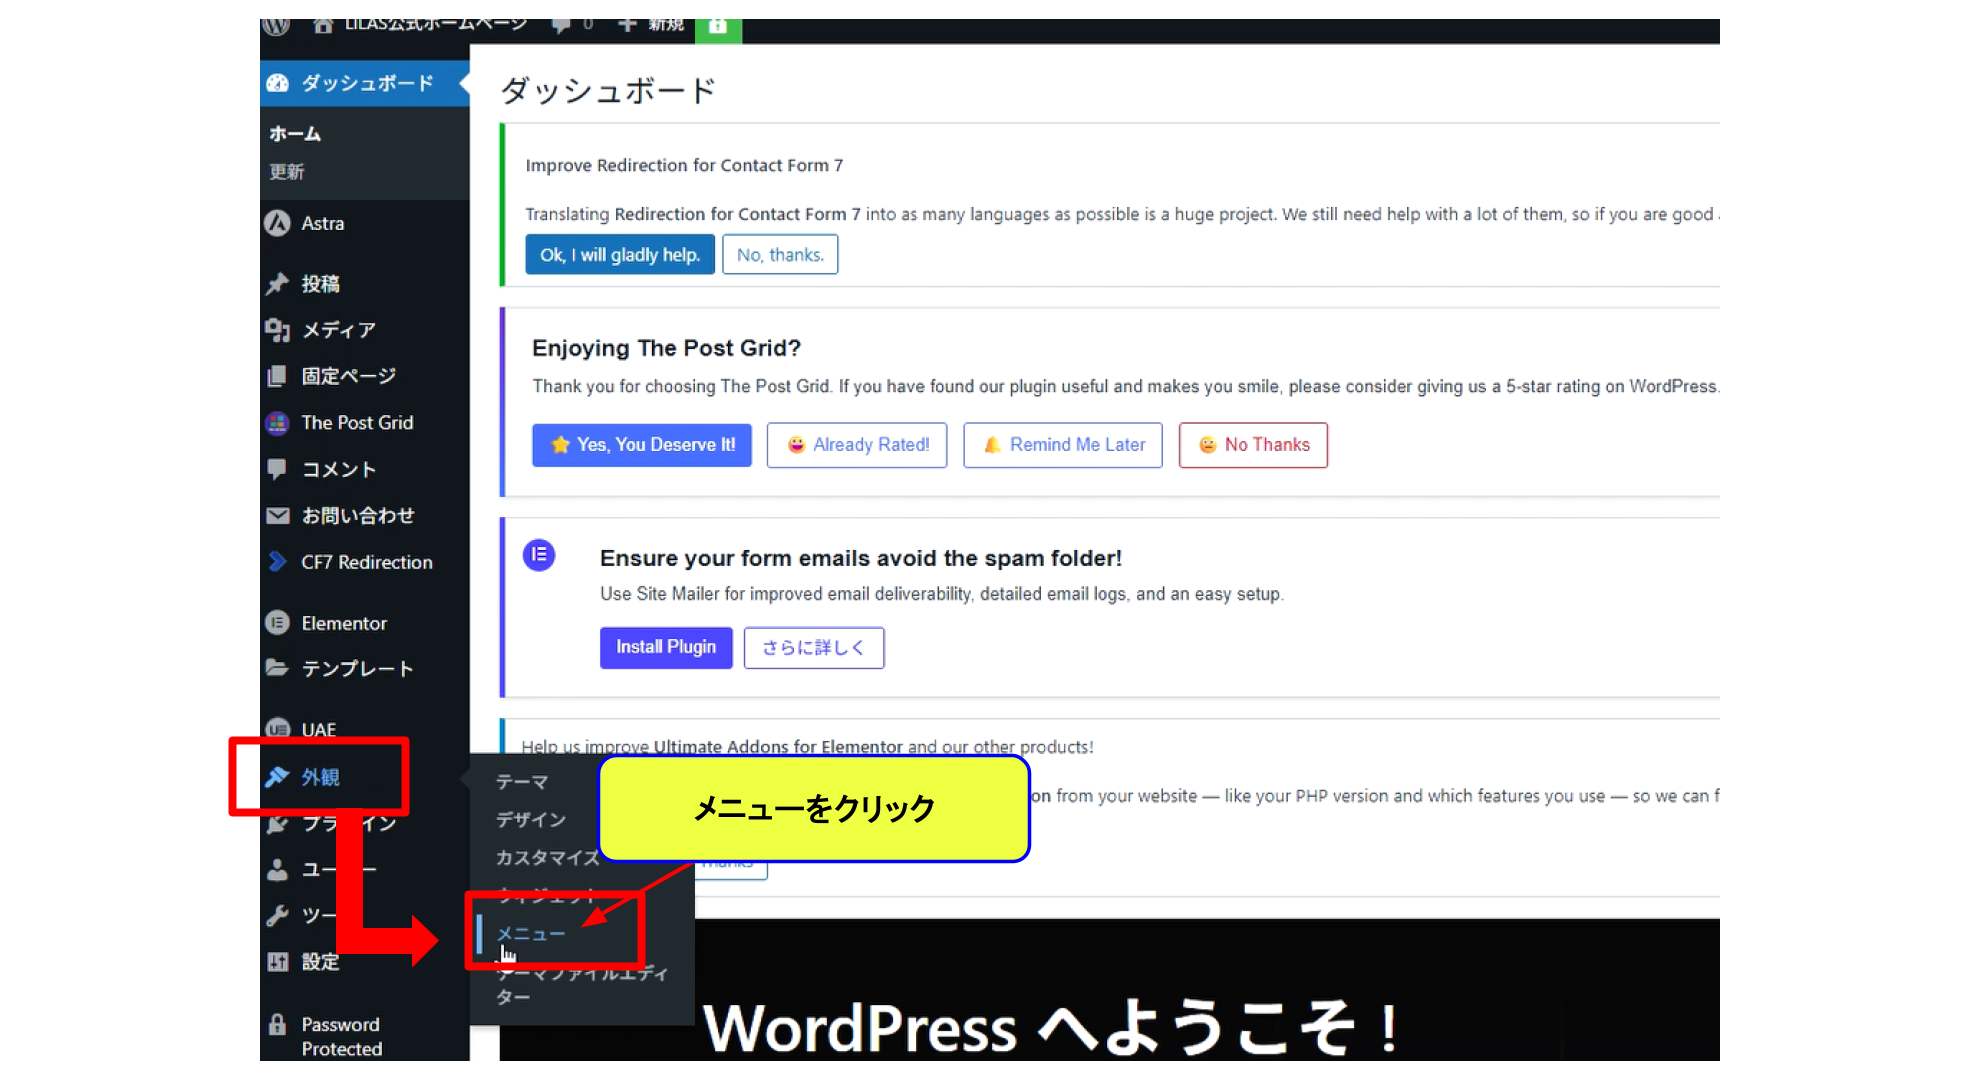
Task: Click the 'Ok, I will gladly help.' button
Action: pyautogui.click(x=620, y=255)
